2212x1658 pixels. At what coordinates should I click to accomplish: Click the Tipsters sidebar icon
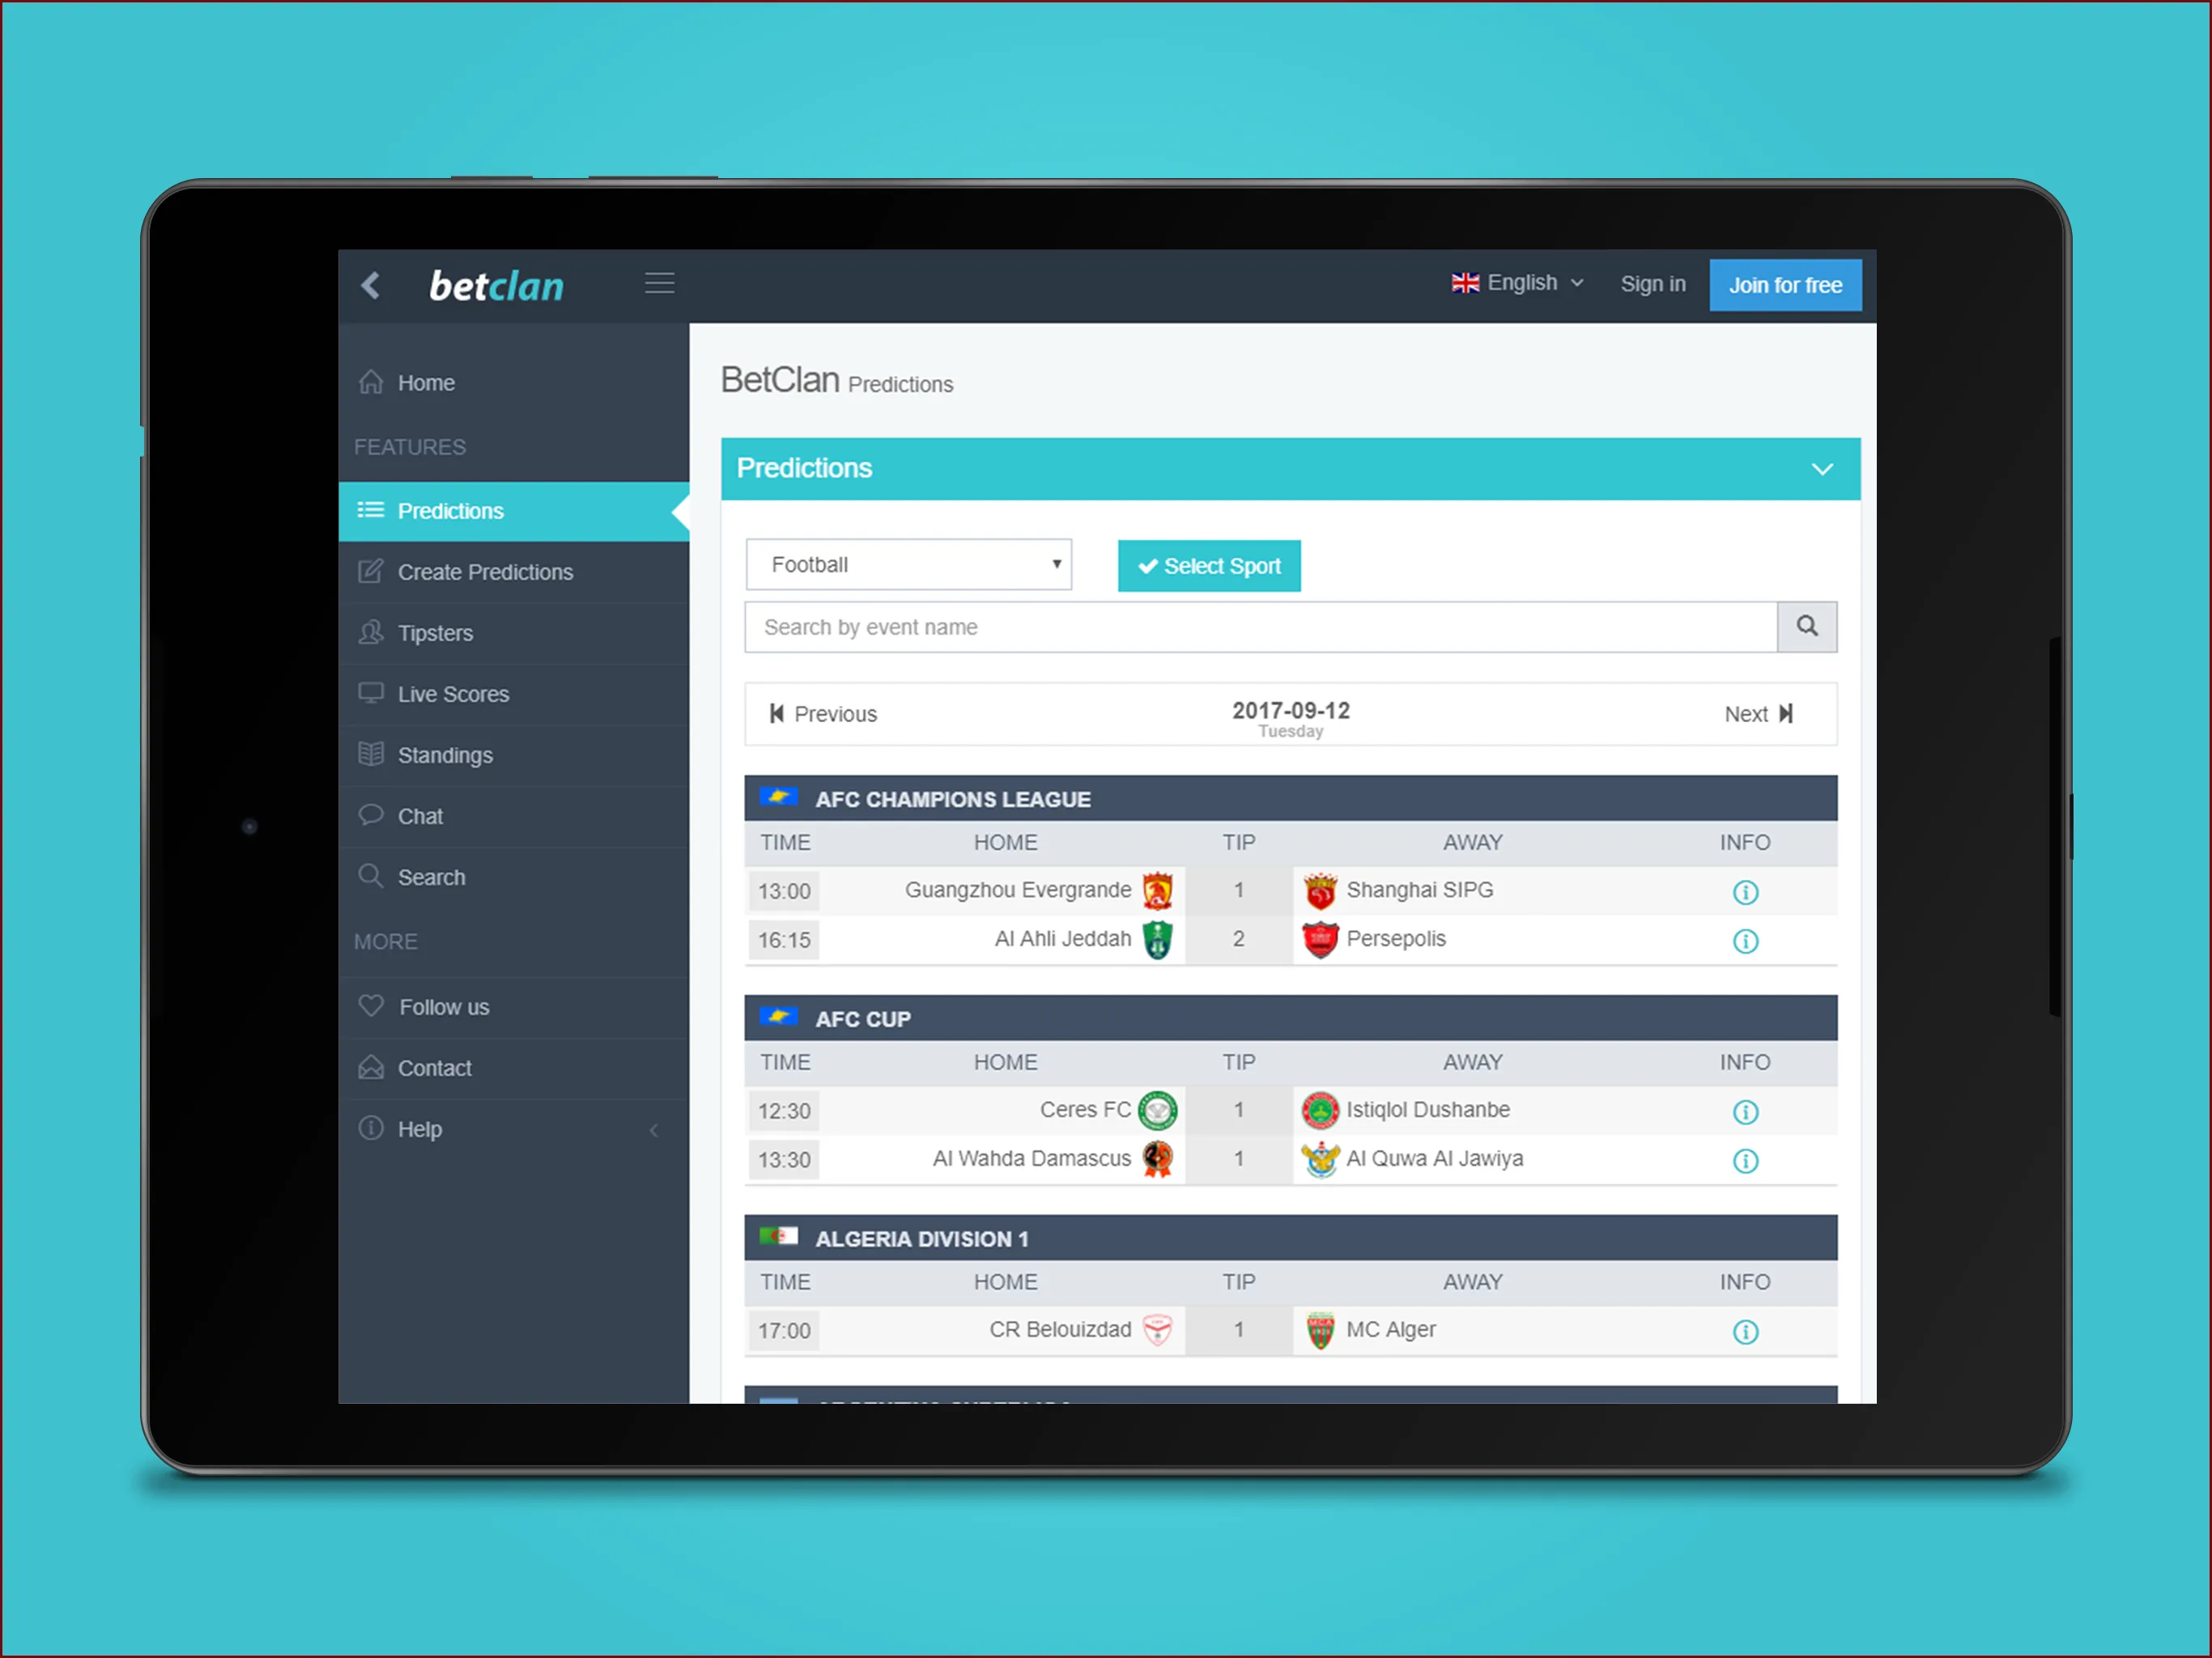[371, 632]
